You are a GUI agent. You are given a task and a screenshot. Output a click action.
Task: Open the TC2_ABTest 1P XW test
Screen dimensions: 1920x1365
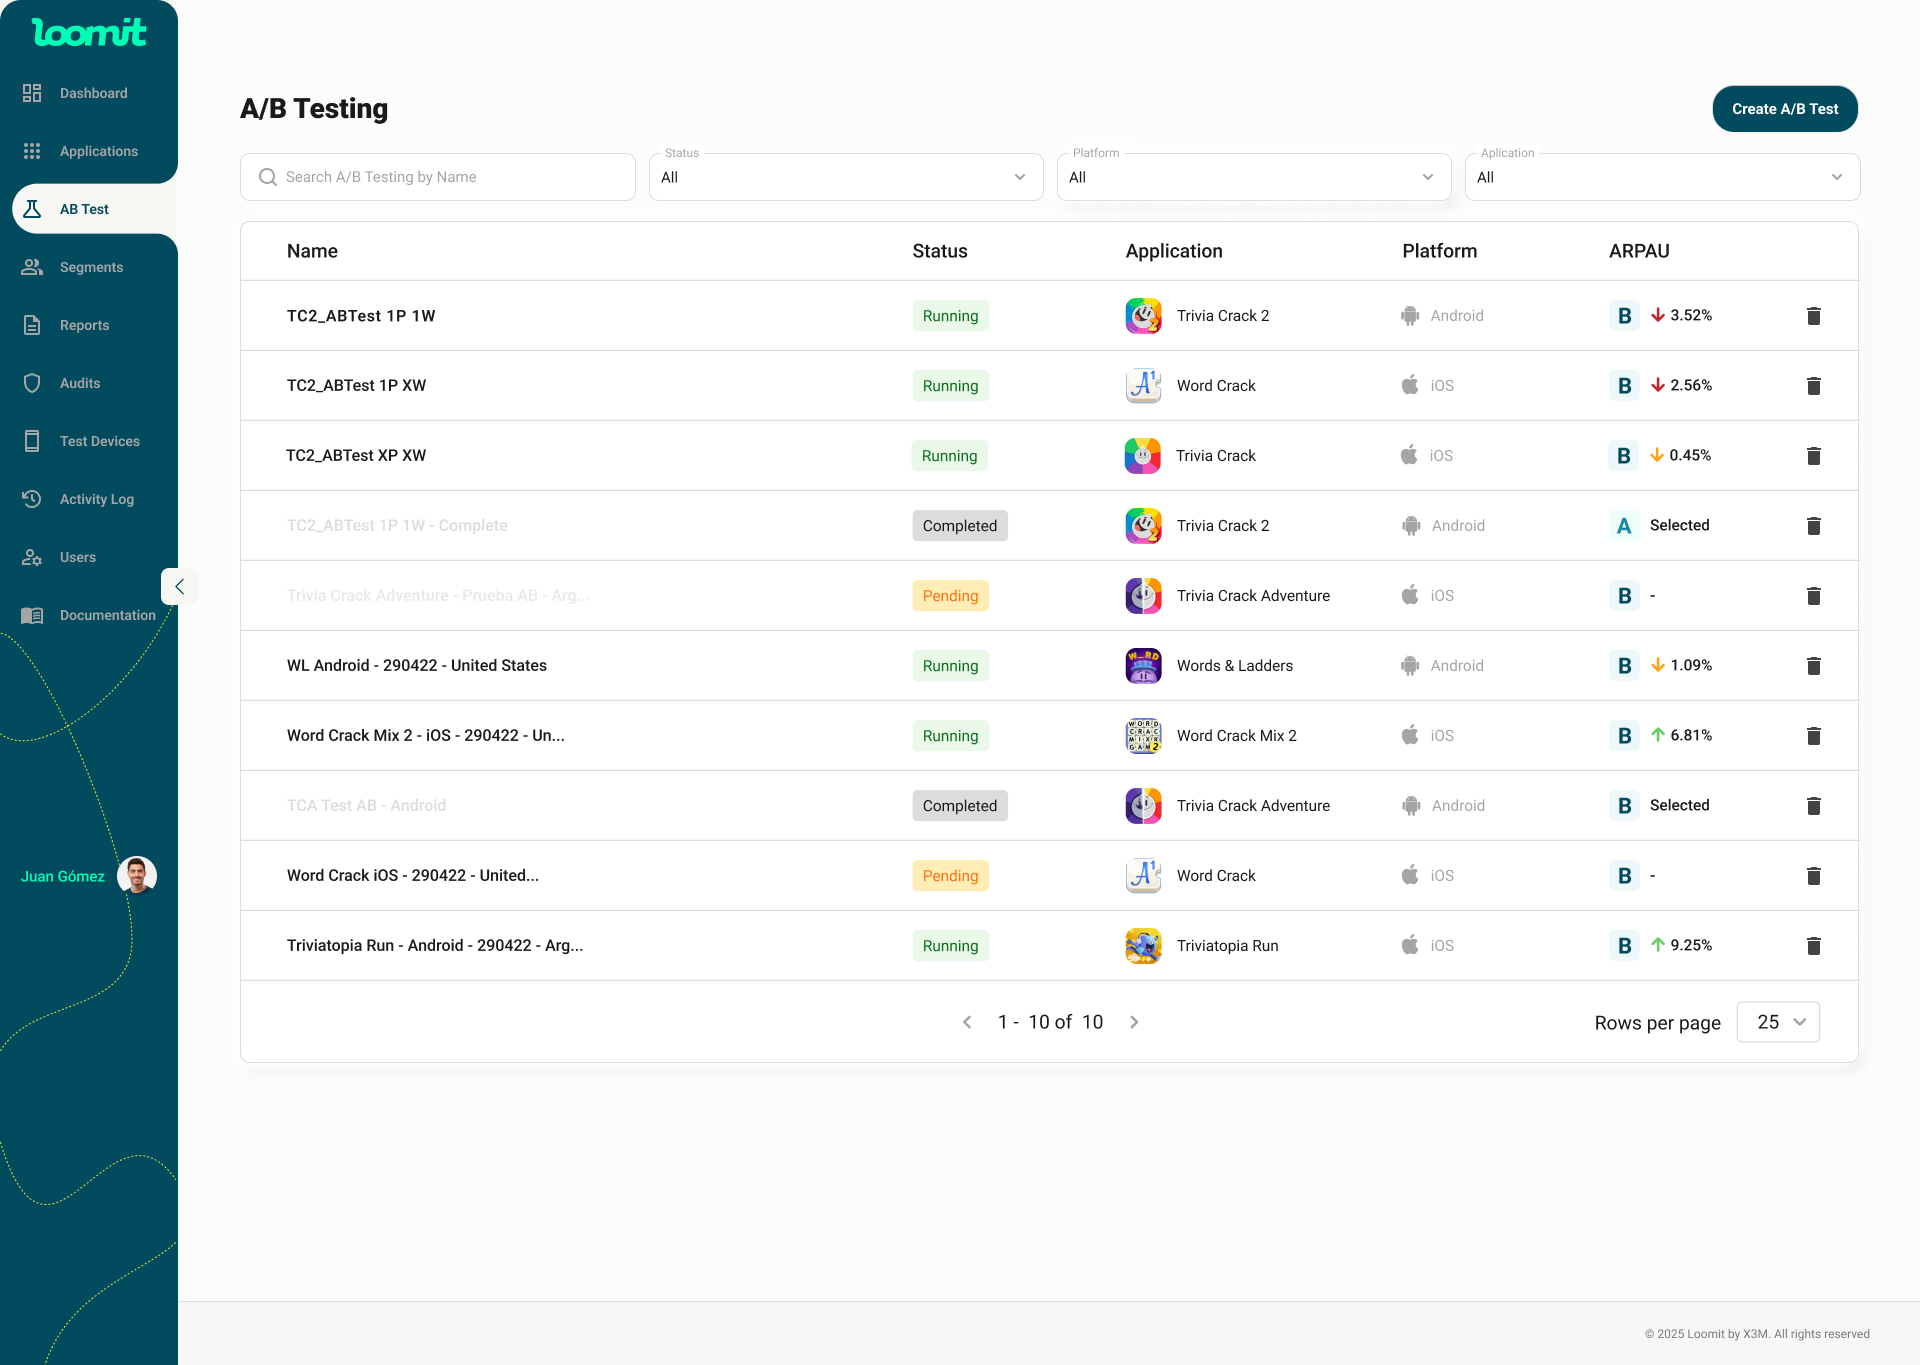[356, 386]
